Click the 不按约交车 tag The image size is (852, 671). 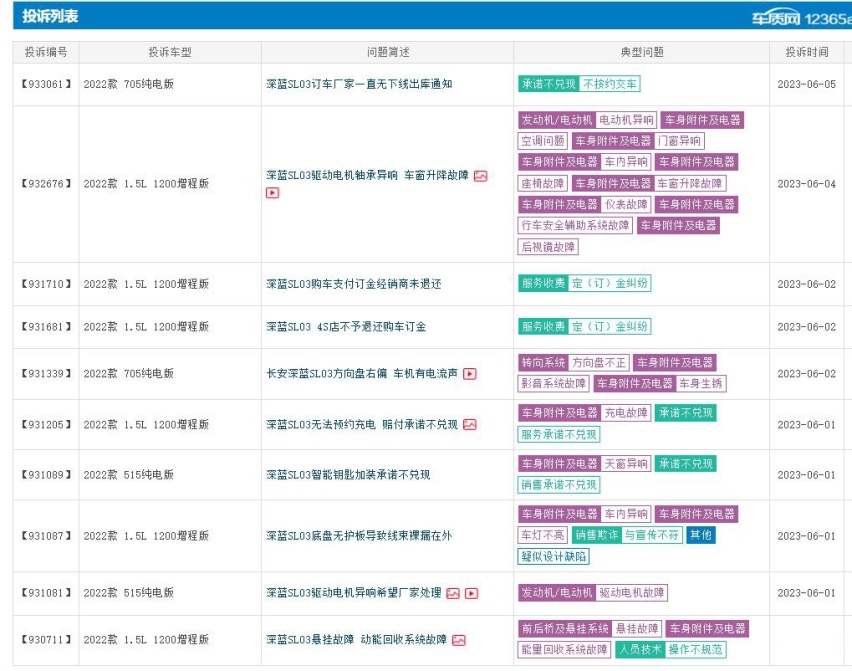[x=610, y=84]
